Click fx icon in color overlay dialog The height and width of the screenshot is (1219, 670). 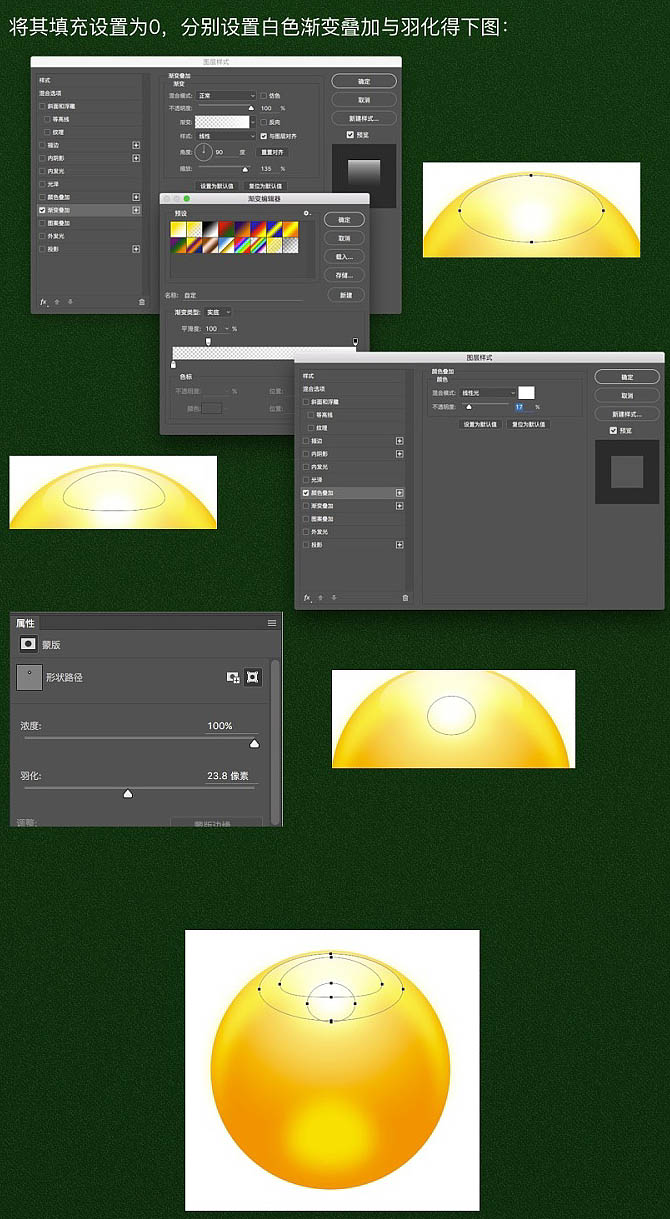coord(307,597)
